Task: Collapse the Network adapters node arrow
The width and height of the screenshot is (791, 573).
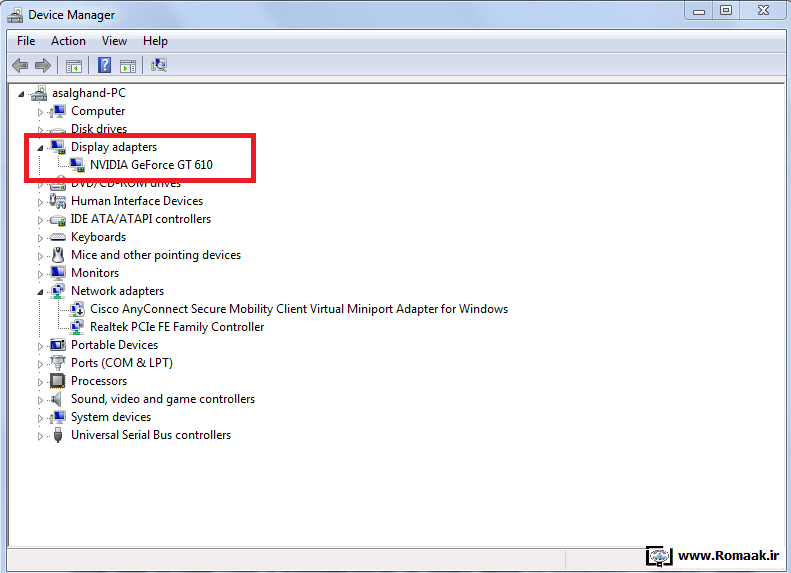Action: [x=40, y=292]
